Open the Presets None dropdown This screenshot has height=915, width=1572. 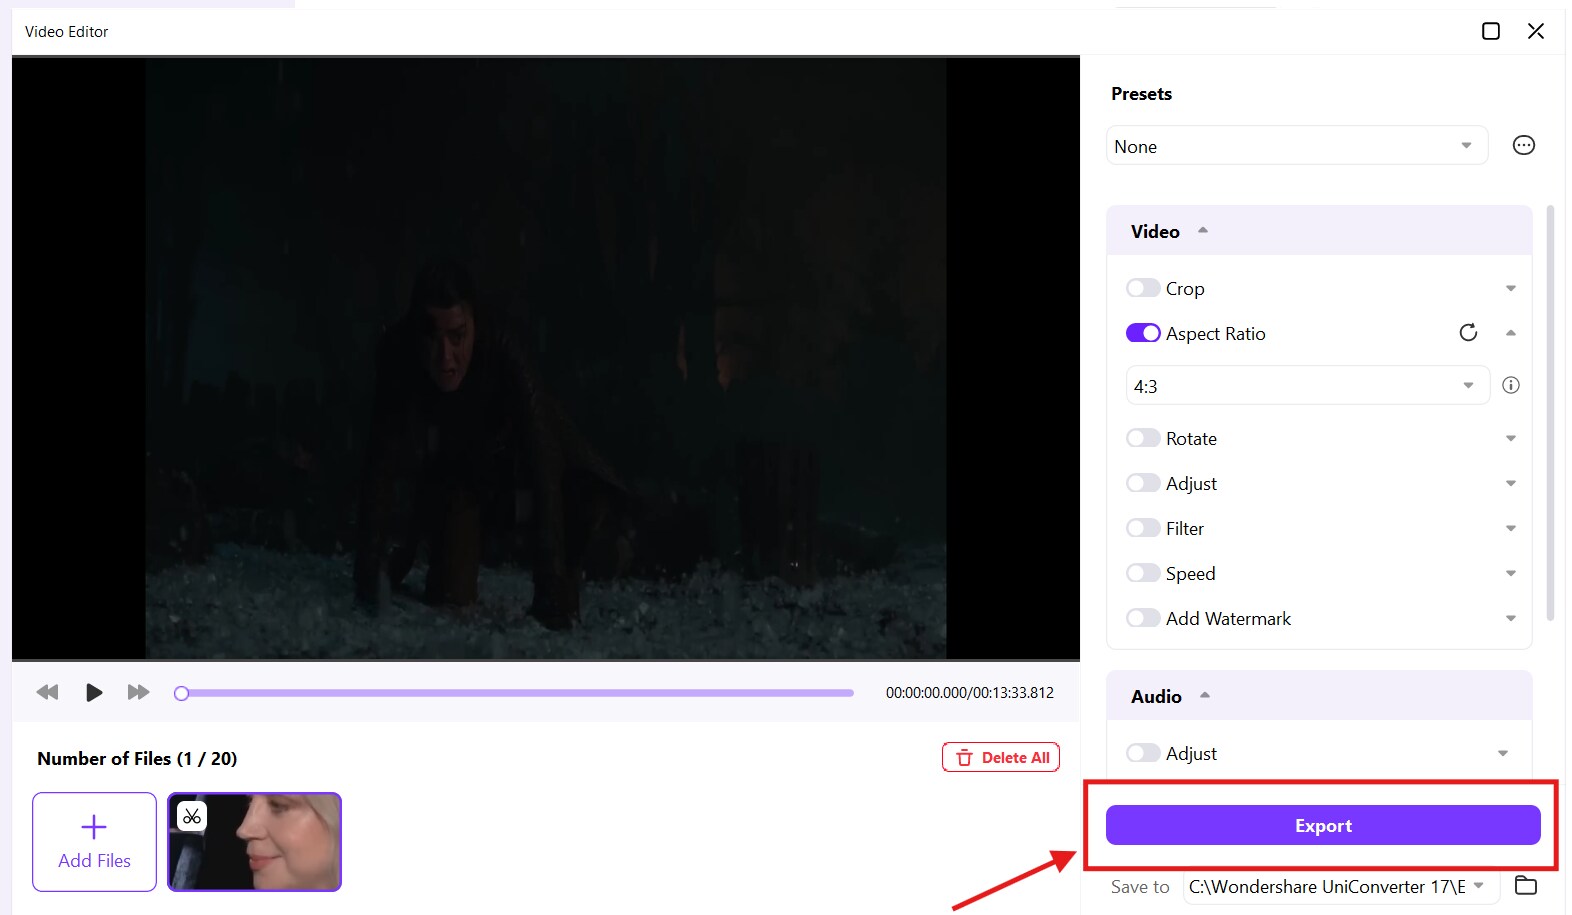[1297, 146]
